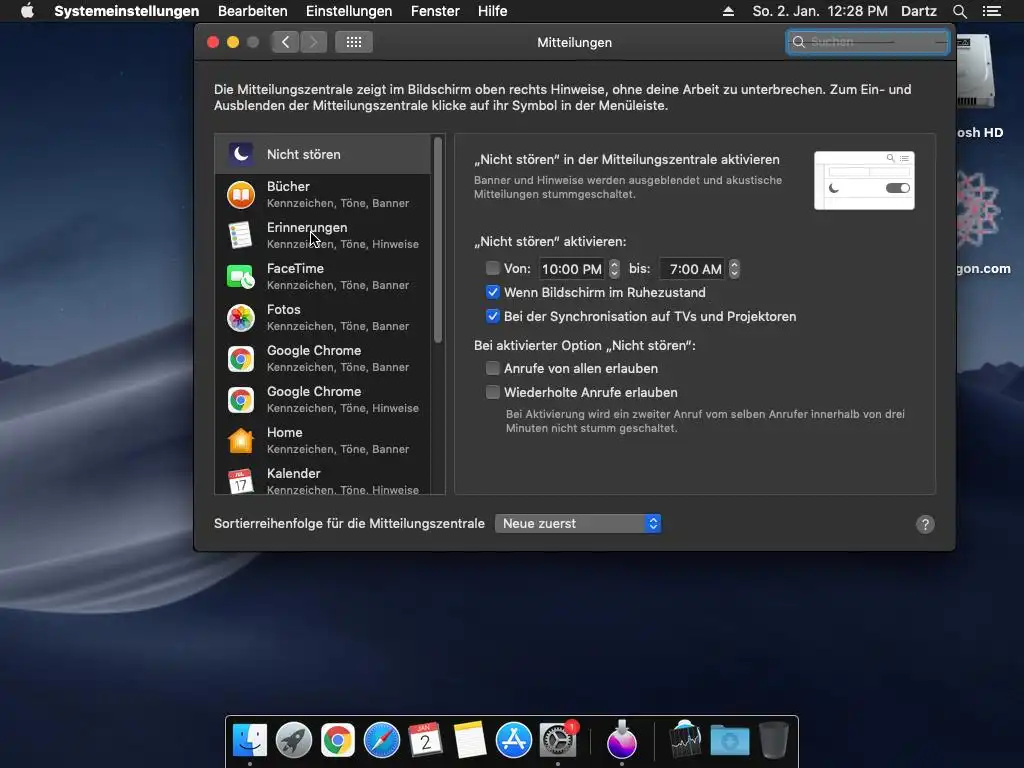Uncheck Synchronisation auf TVs und Projektoren
Image resolution: width=1024 pixels, height=768 pixels.
pos(492,316)
